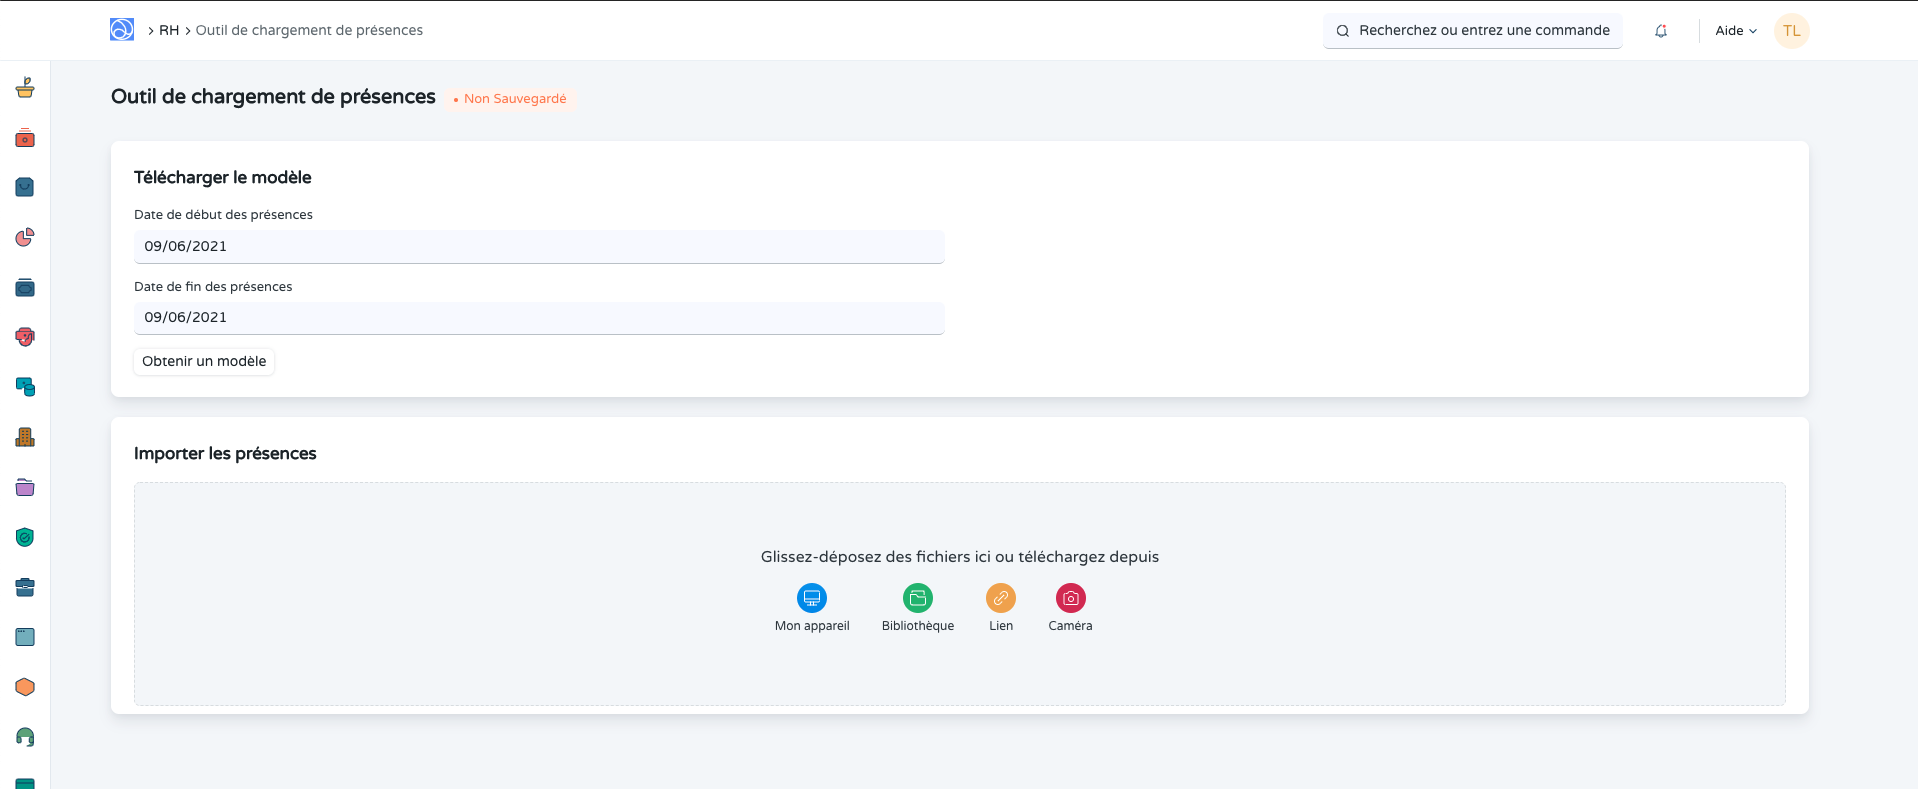
Task: Open the briefcase sidebar icon
Action: tap(25, 587)
